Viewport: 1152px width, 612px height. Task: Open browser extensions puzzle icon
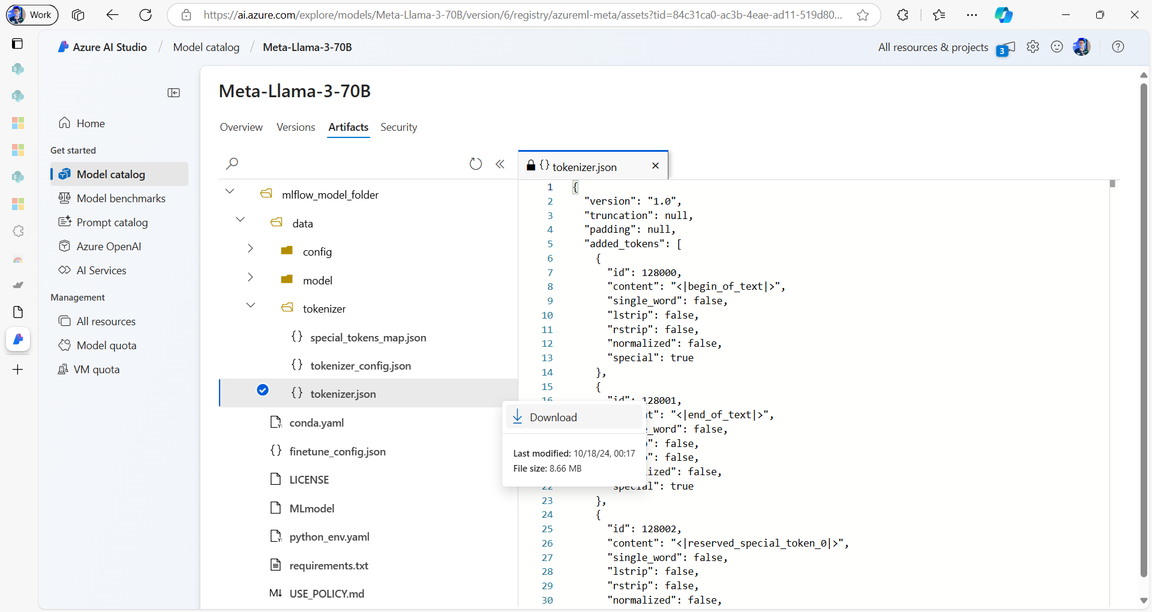coord(903,15)
